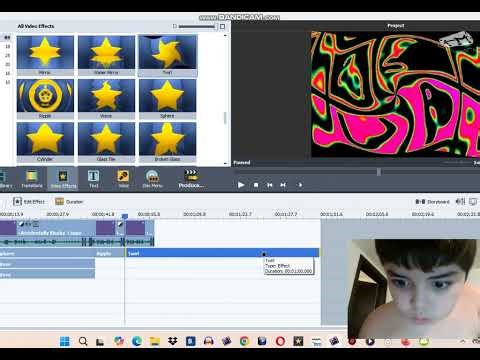The width and height of the screenshot is (480, 360).
Task: Open the audio mixer icon beside Storyboard
Action: point(460,201)
